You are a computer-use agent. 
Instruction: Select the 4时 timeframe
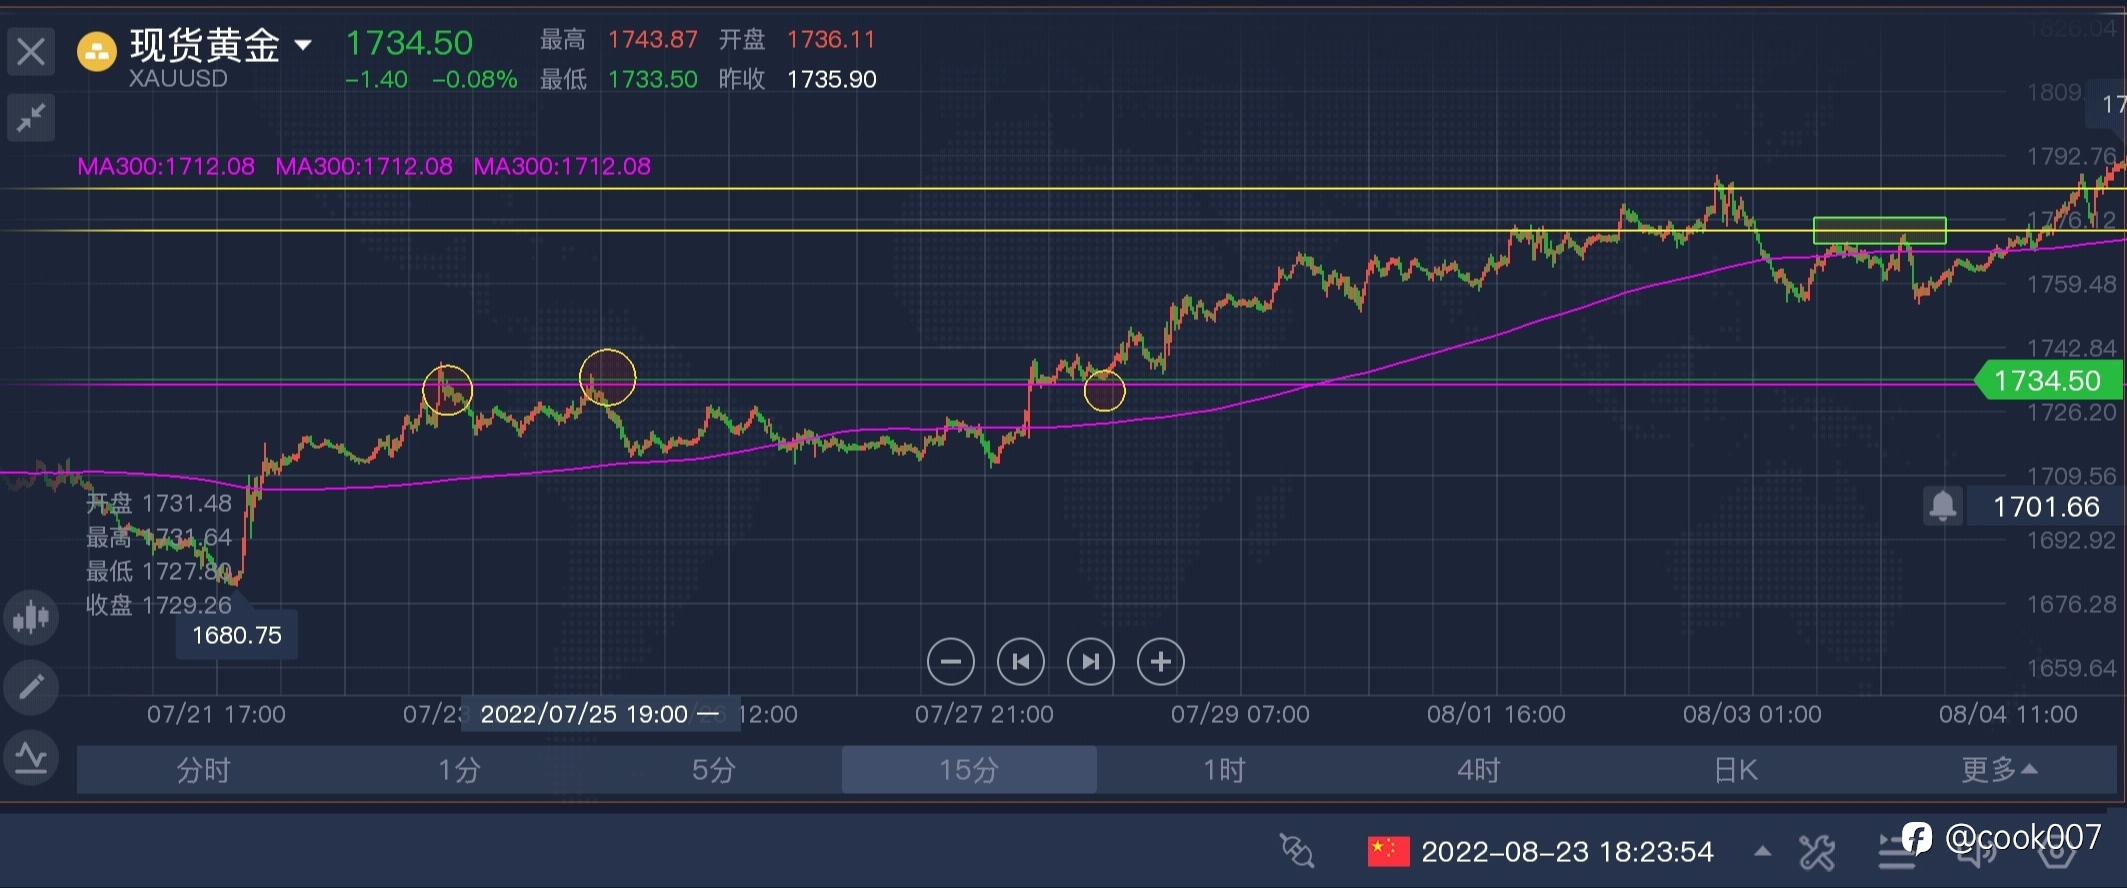(x=1479, y=770)
